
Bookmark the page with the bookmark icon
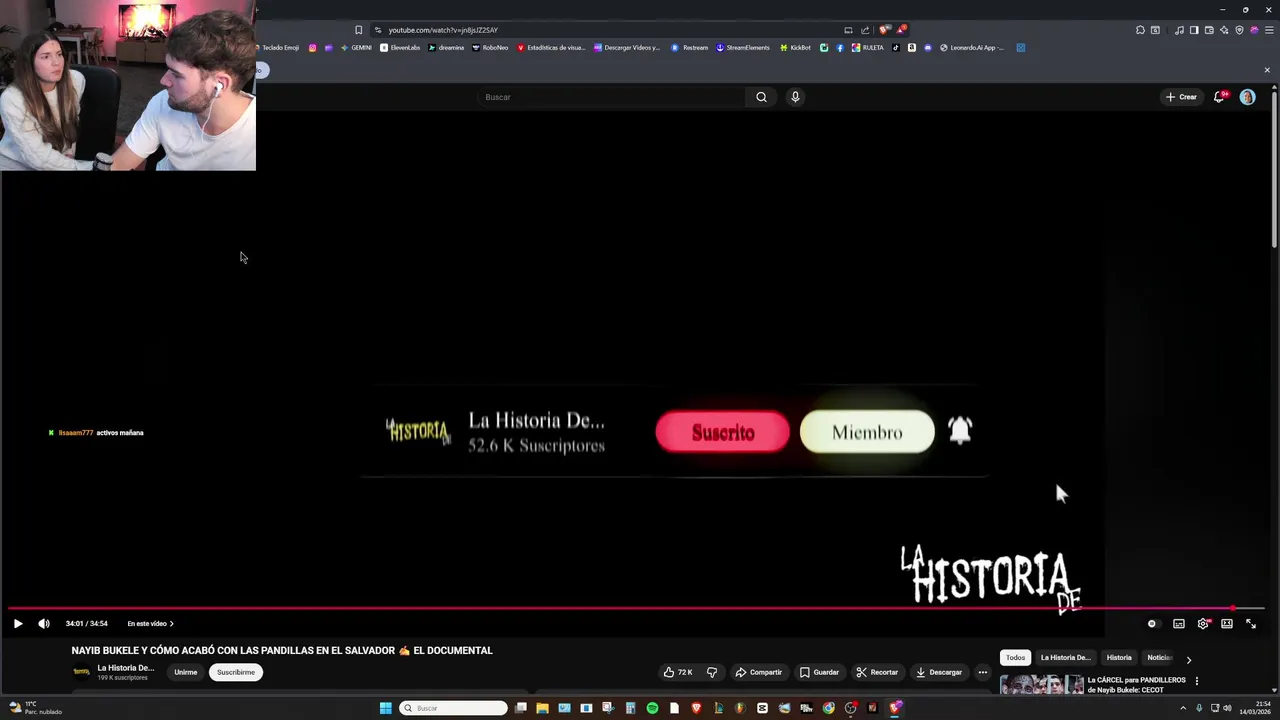tap(359, 30)
